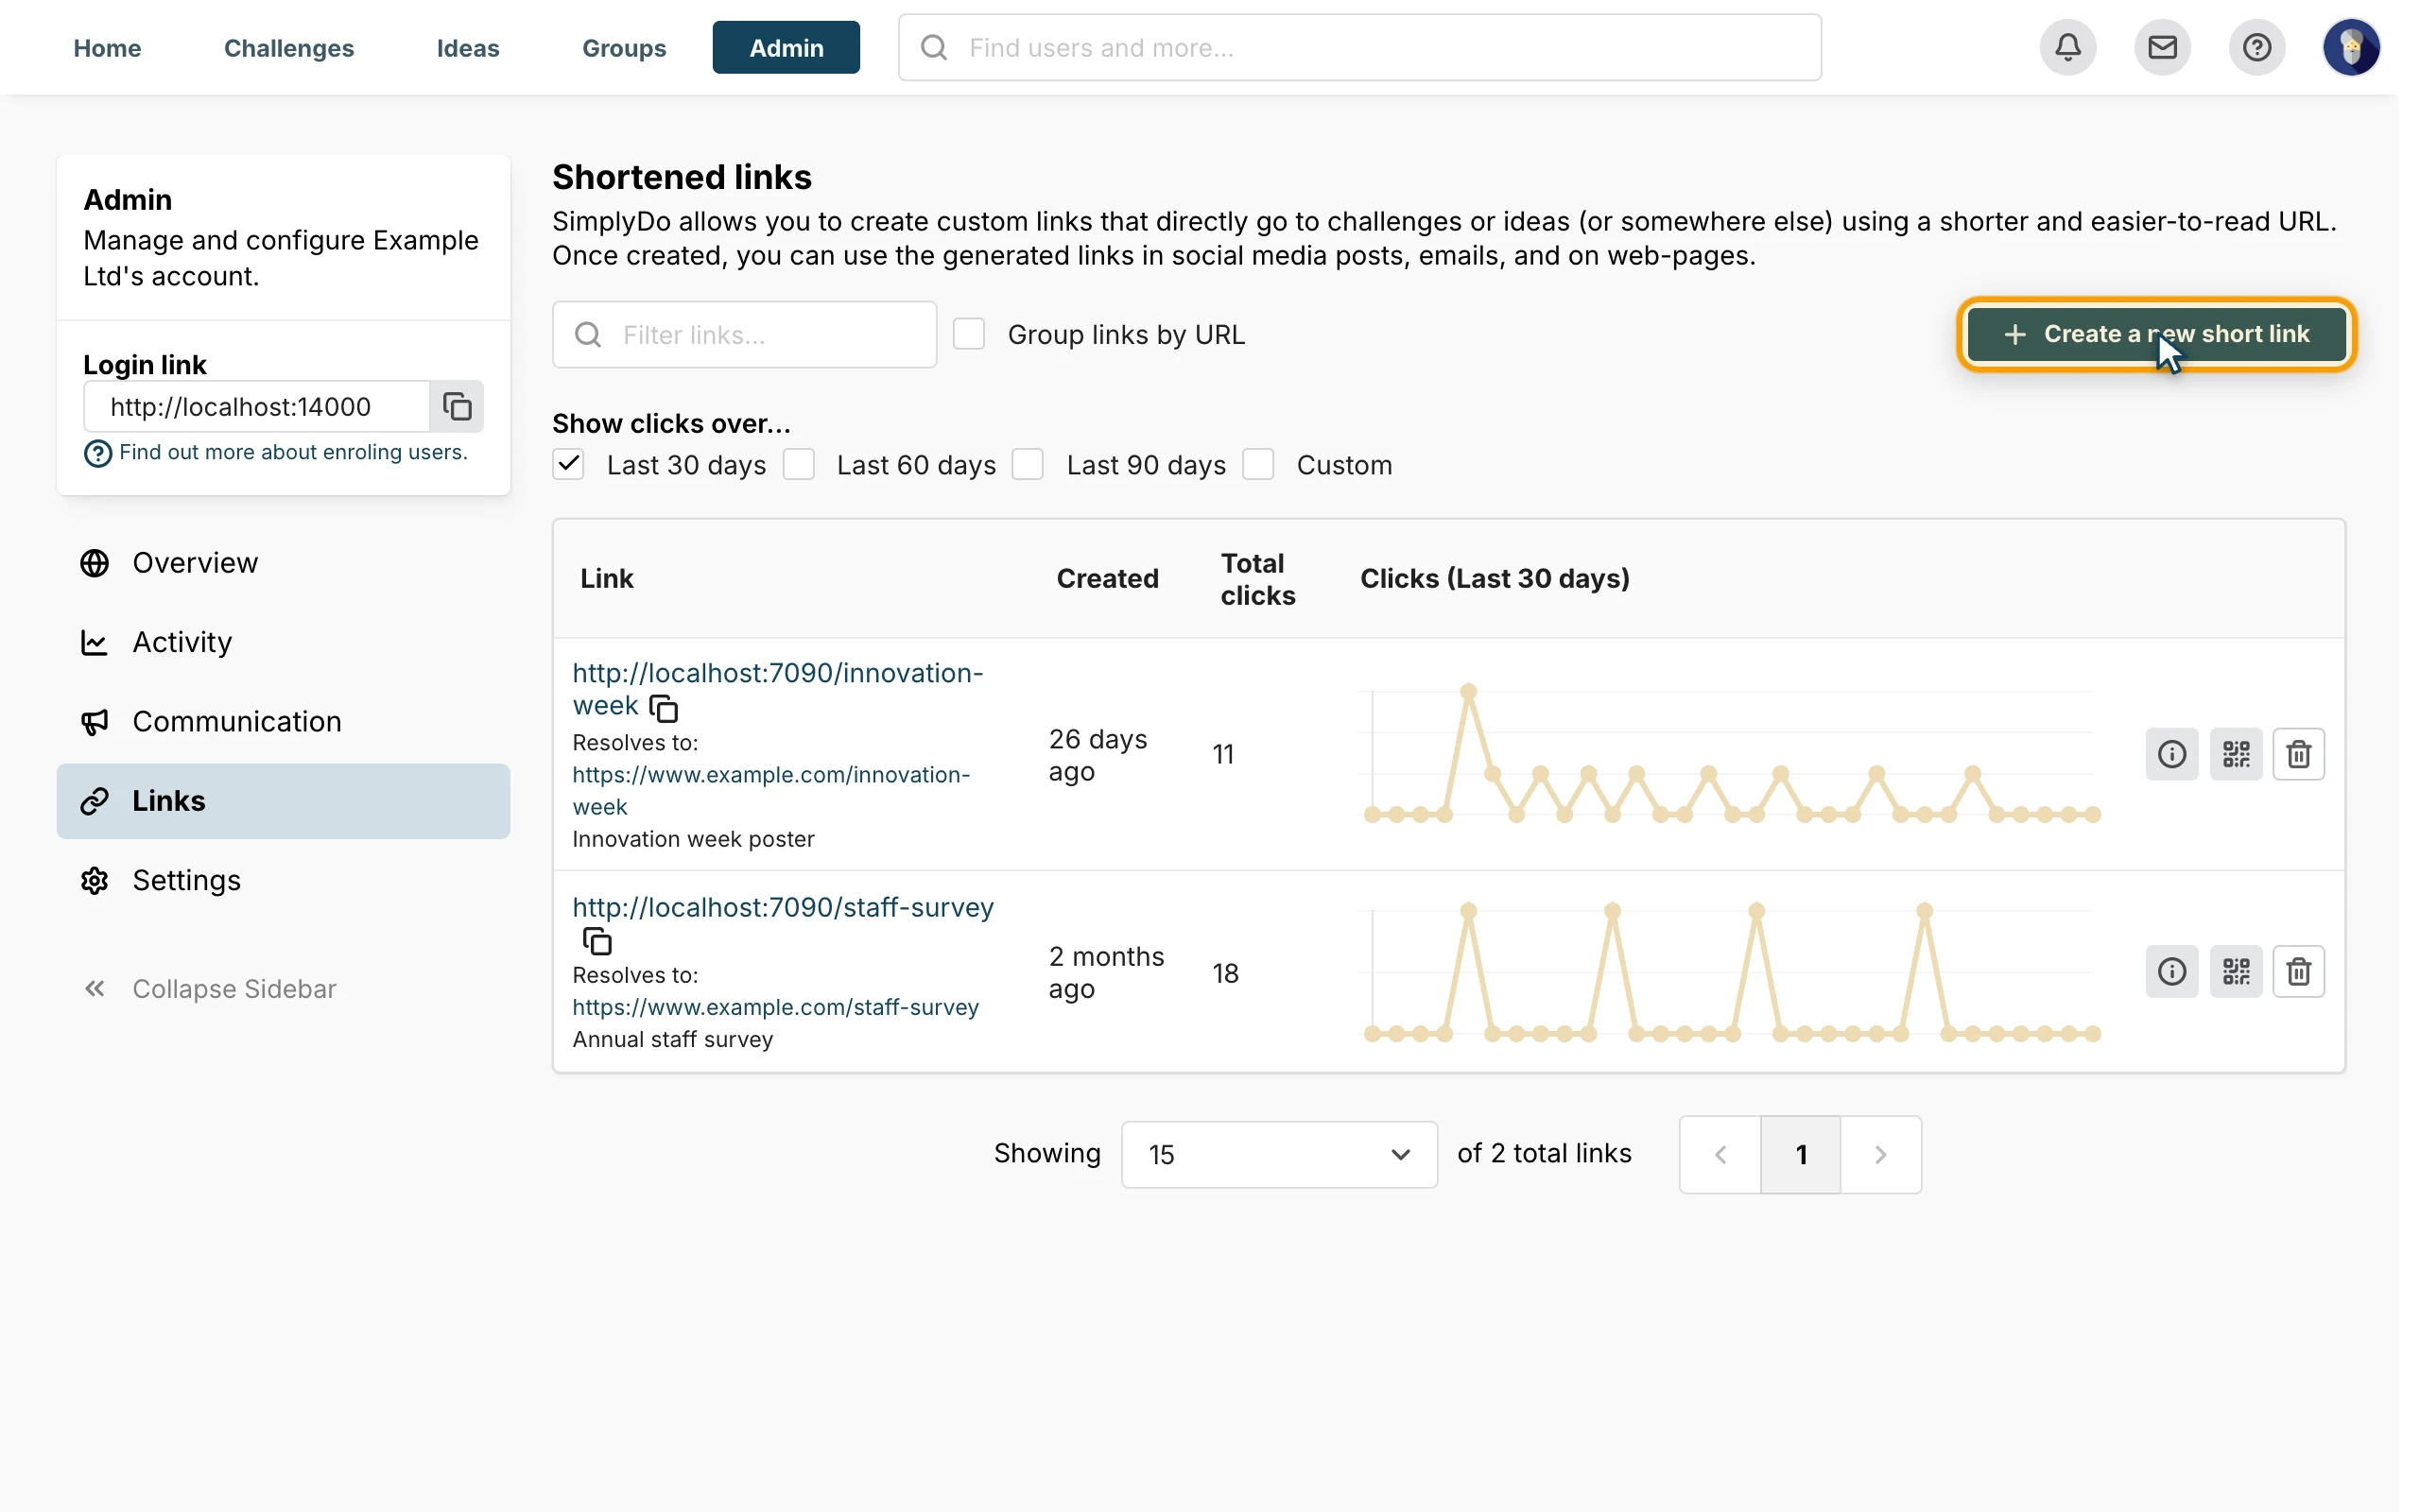Enable Group links by URL checkbox
The height and width of the screenshot is (1512, 2420).
969,334
